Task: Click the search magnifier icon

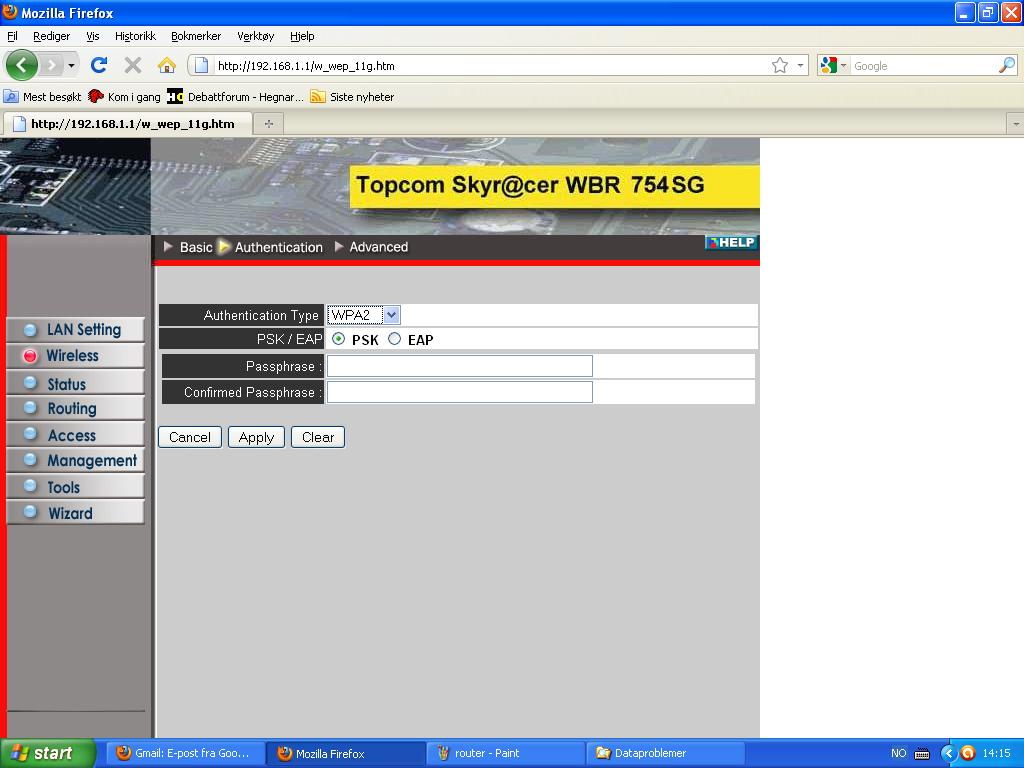Action: point(1007,65)
